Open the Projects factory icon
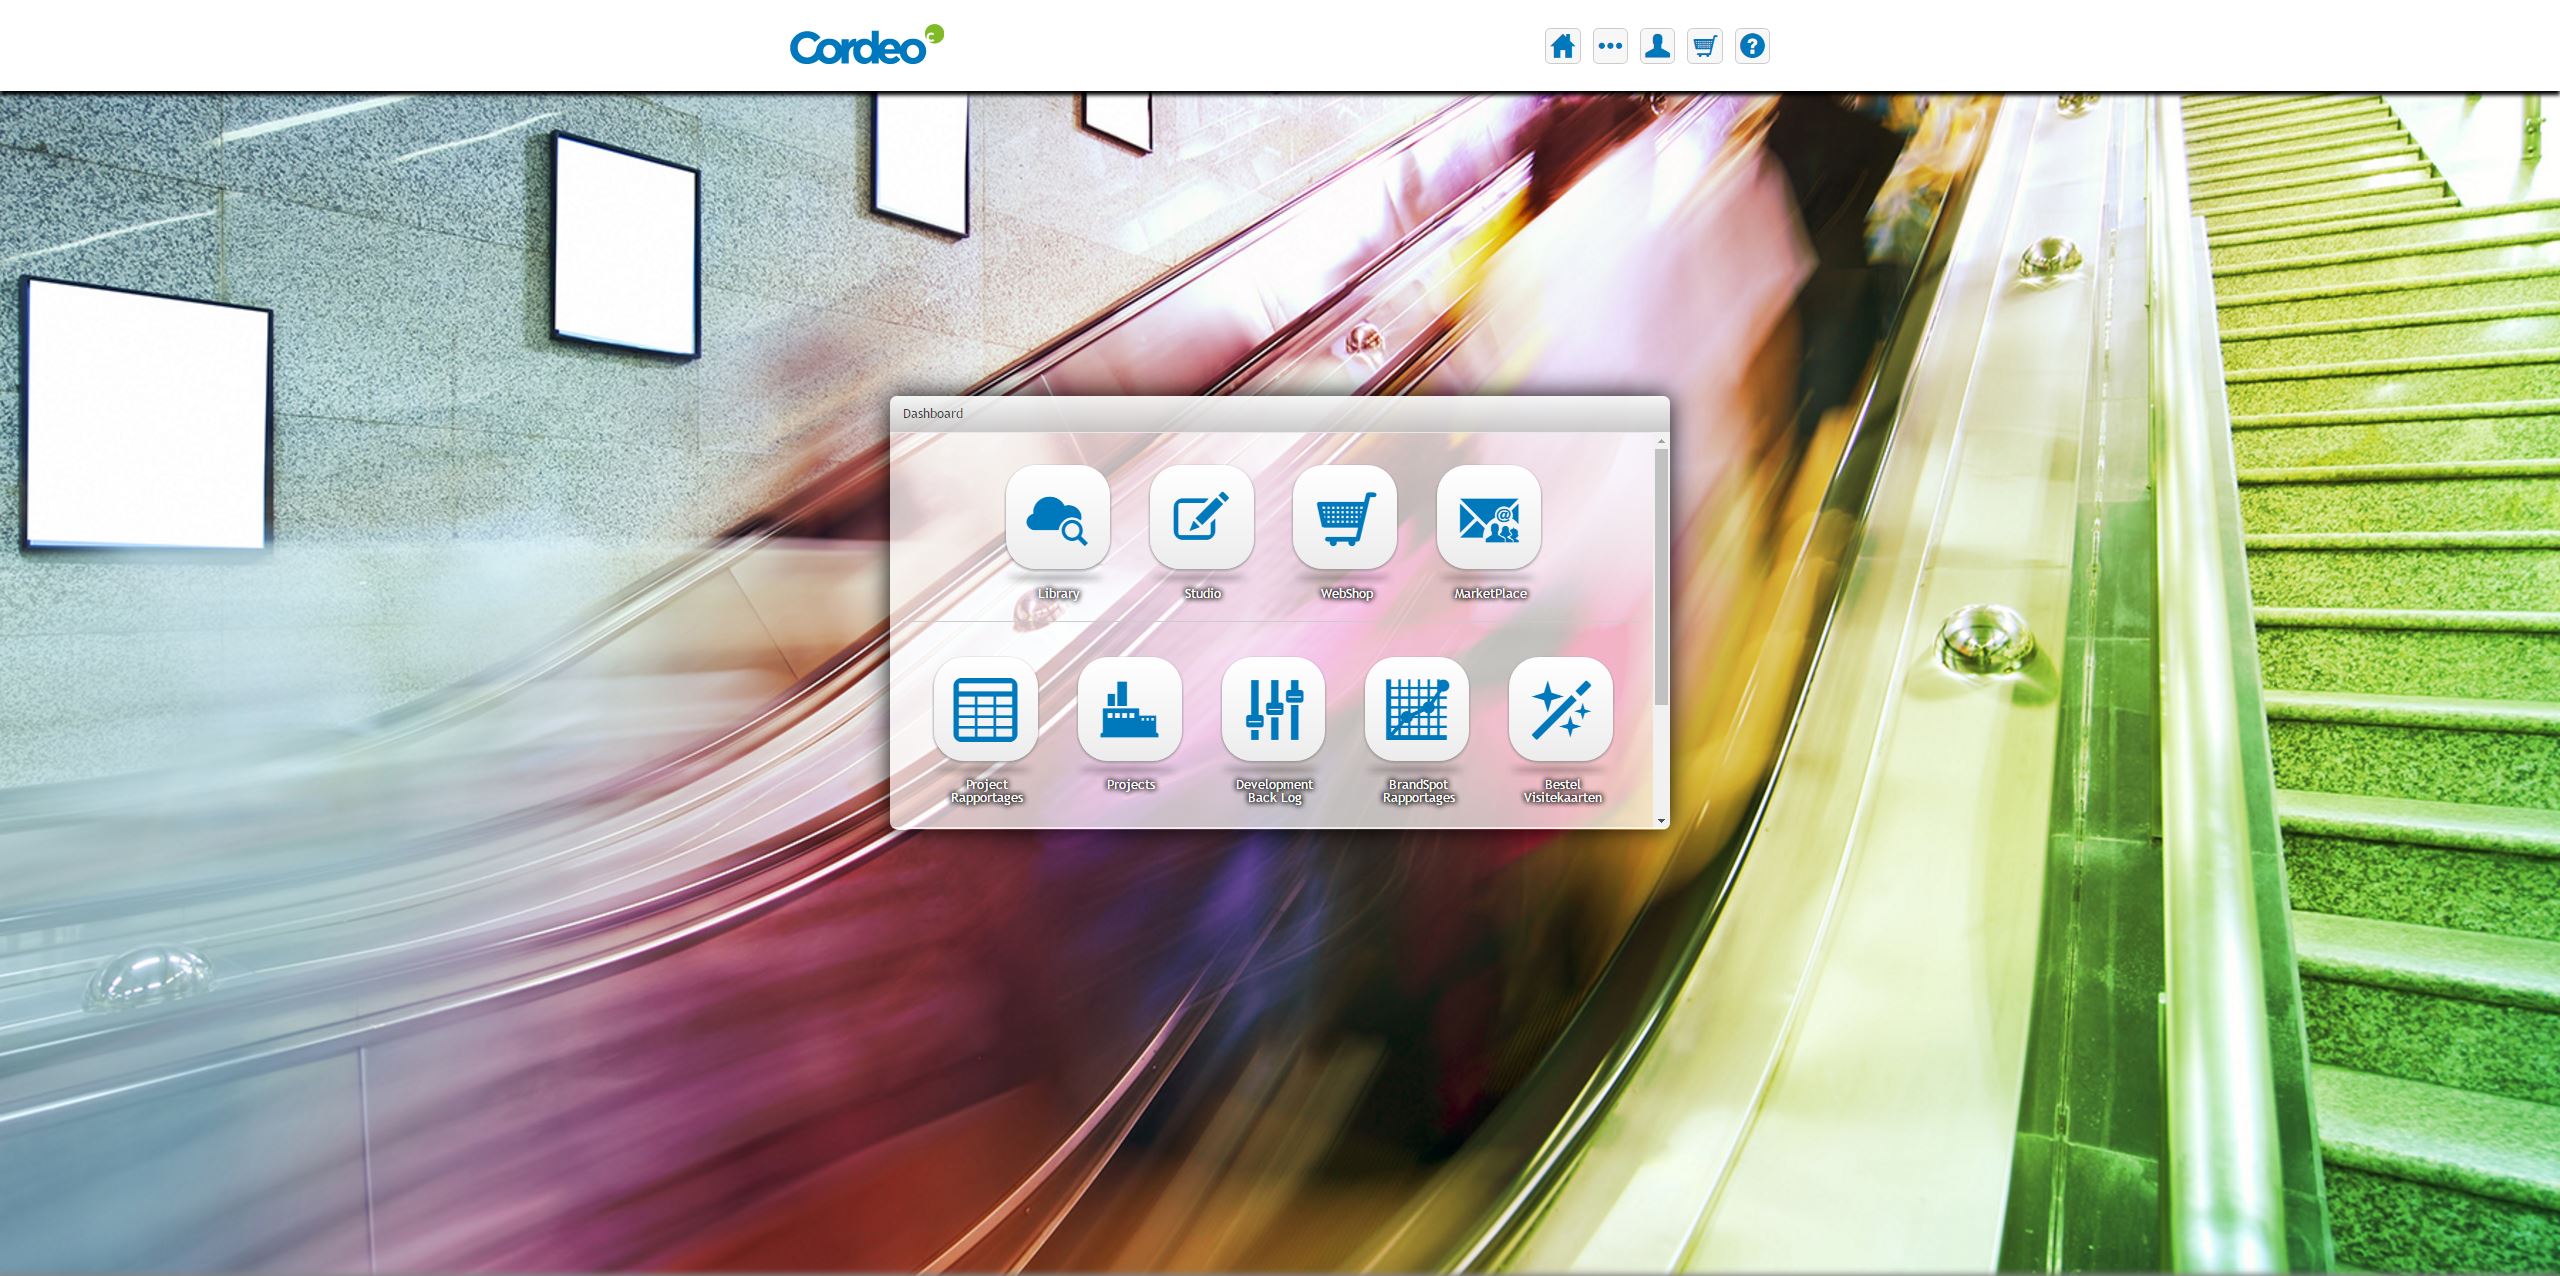The image size is (2560, 1276). (x=1130, y=709)
